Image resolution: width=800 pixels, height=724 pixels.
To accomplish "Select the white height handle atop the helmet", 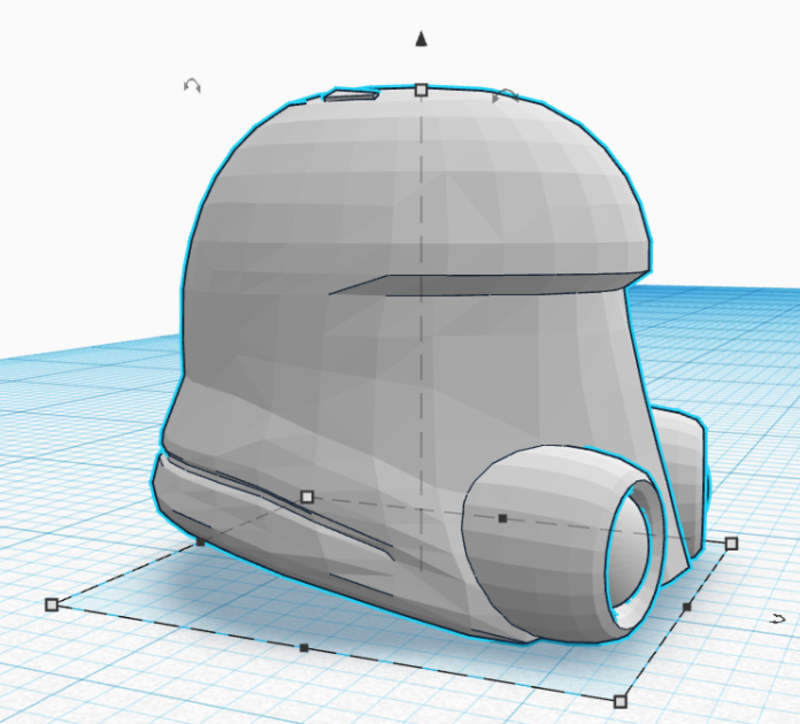I will click(x=421, y=90).
